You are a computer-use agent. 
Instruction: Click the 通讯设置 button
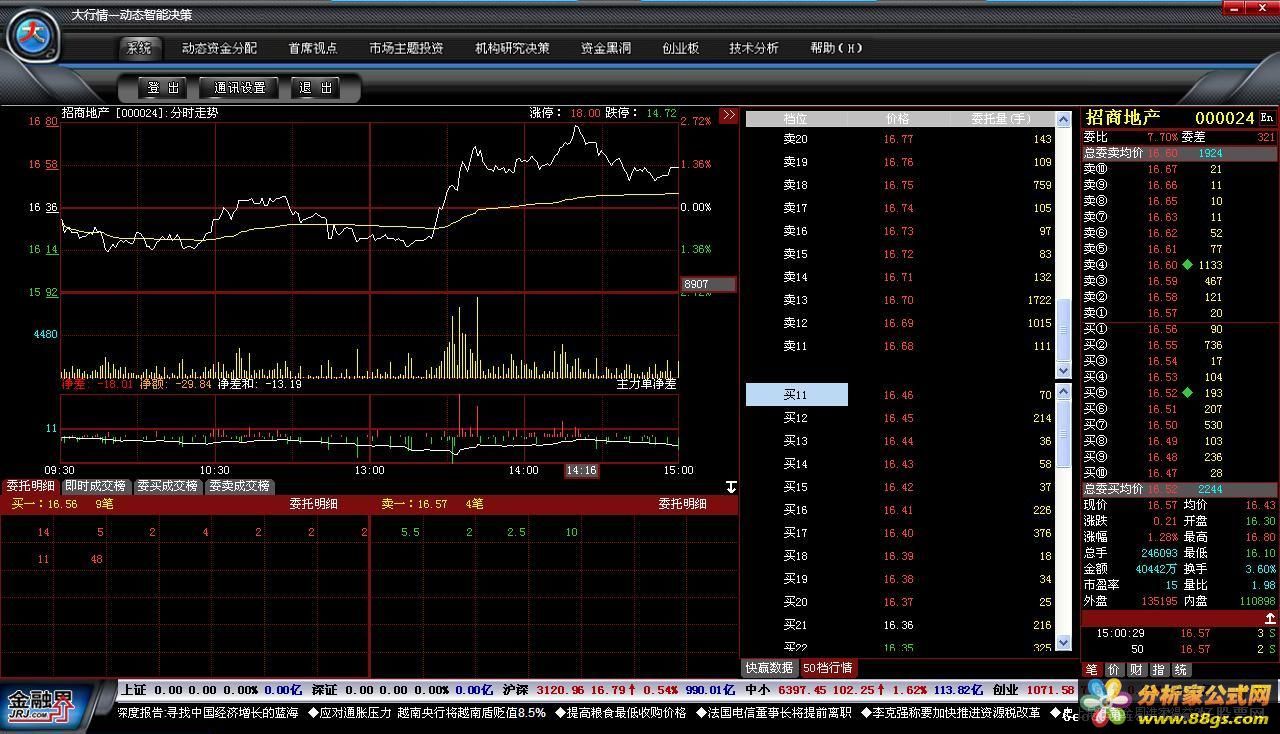[x=239, y=88]
